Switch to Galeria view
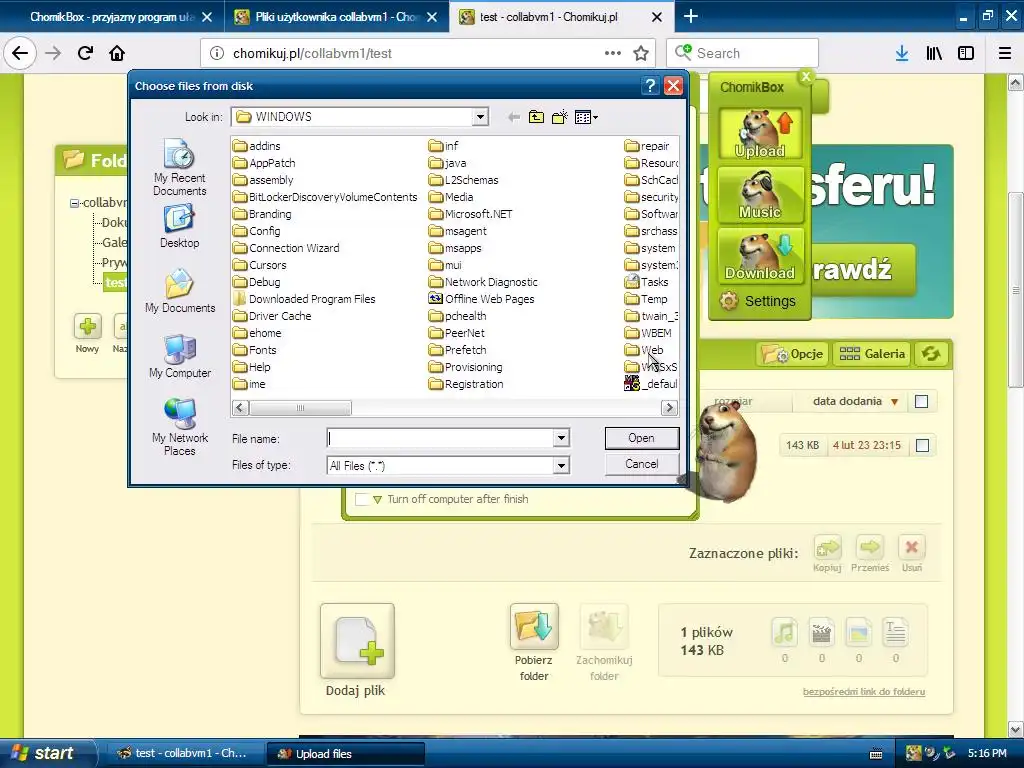This screenshot has width=1024, height=768. (871, 354)
